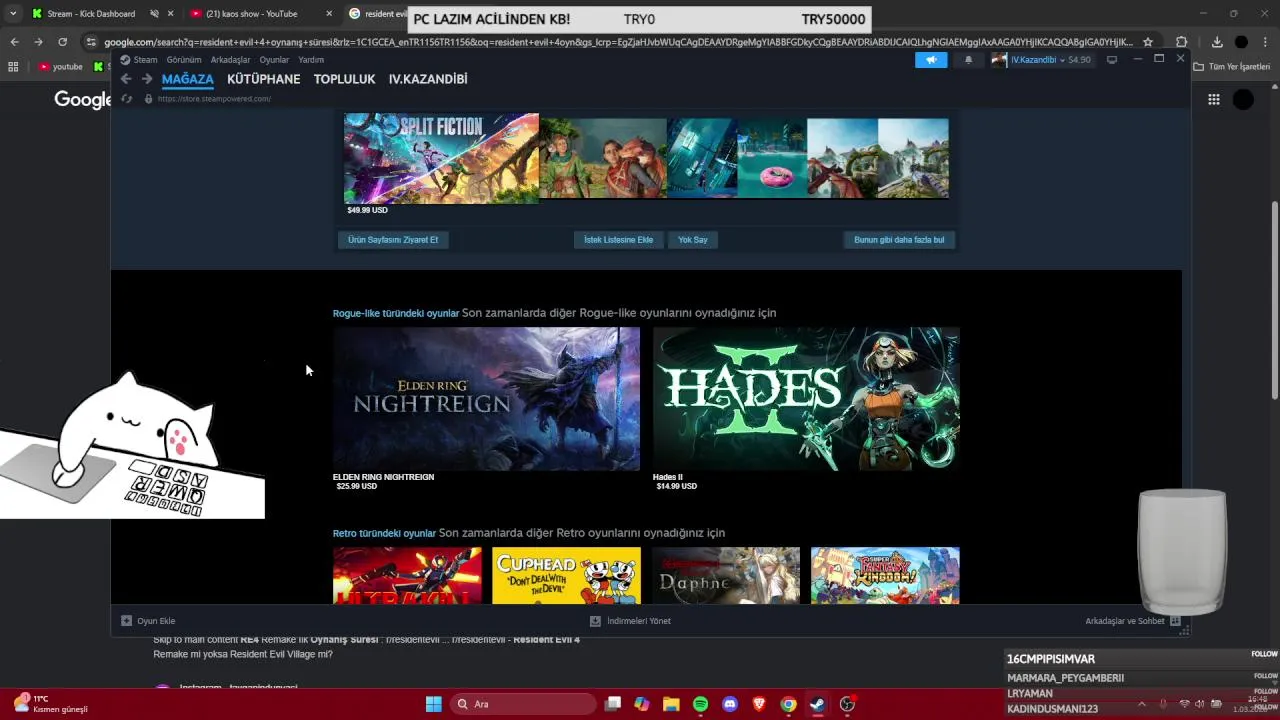The width and height of the screenshot is (1280, 720).
Task: Click Oyun Ekle at Steam's bottom bar
Action: [148, 621]
